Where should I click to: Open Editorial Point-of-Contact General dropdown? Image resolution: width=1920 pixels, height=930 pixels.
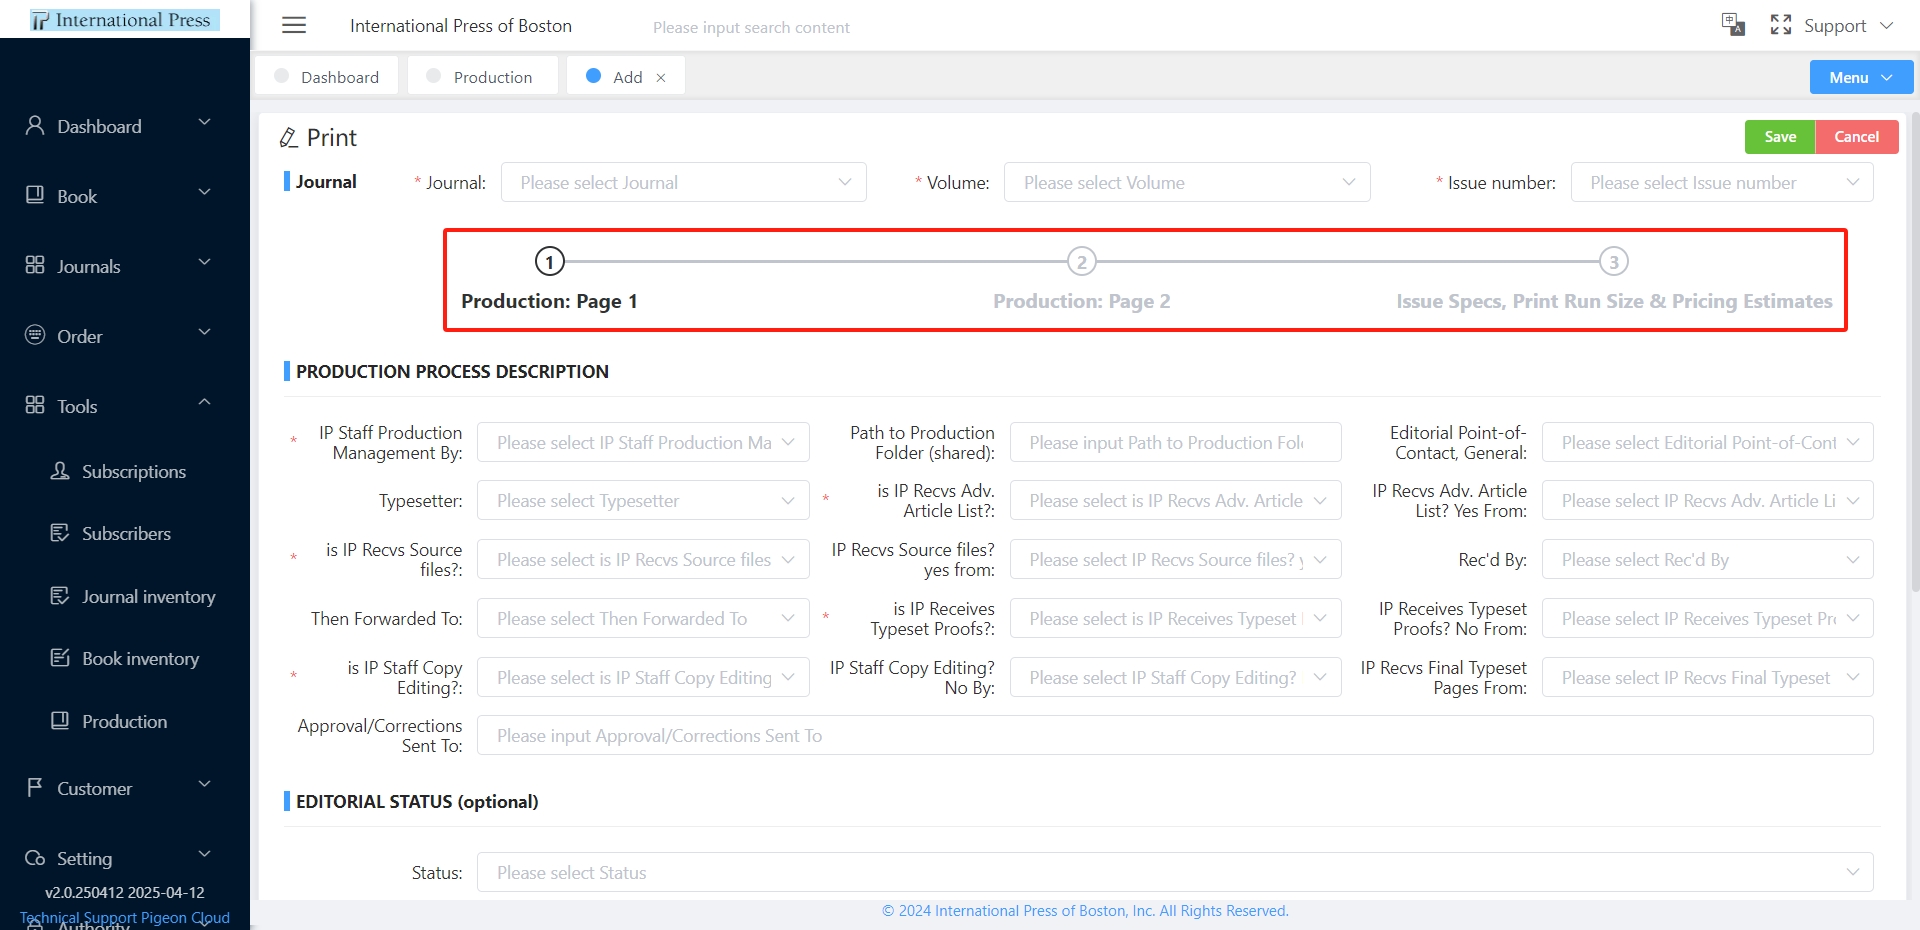click(1708, 442)
